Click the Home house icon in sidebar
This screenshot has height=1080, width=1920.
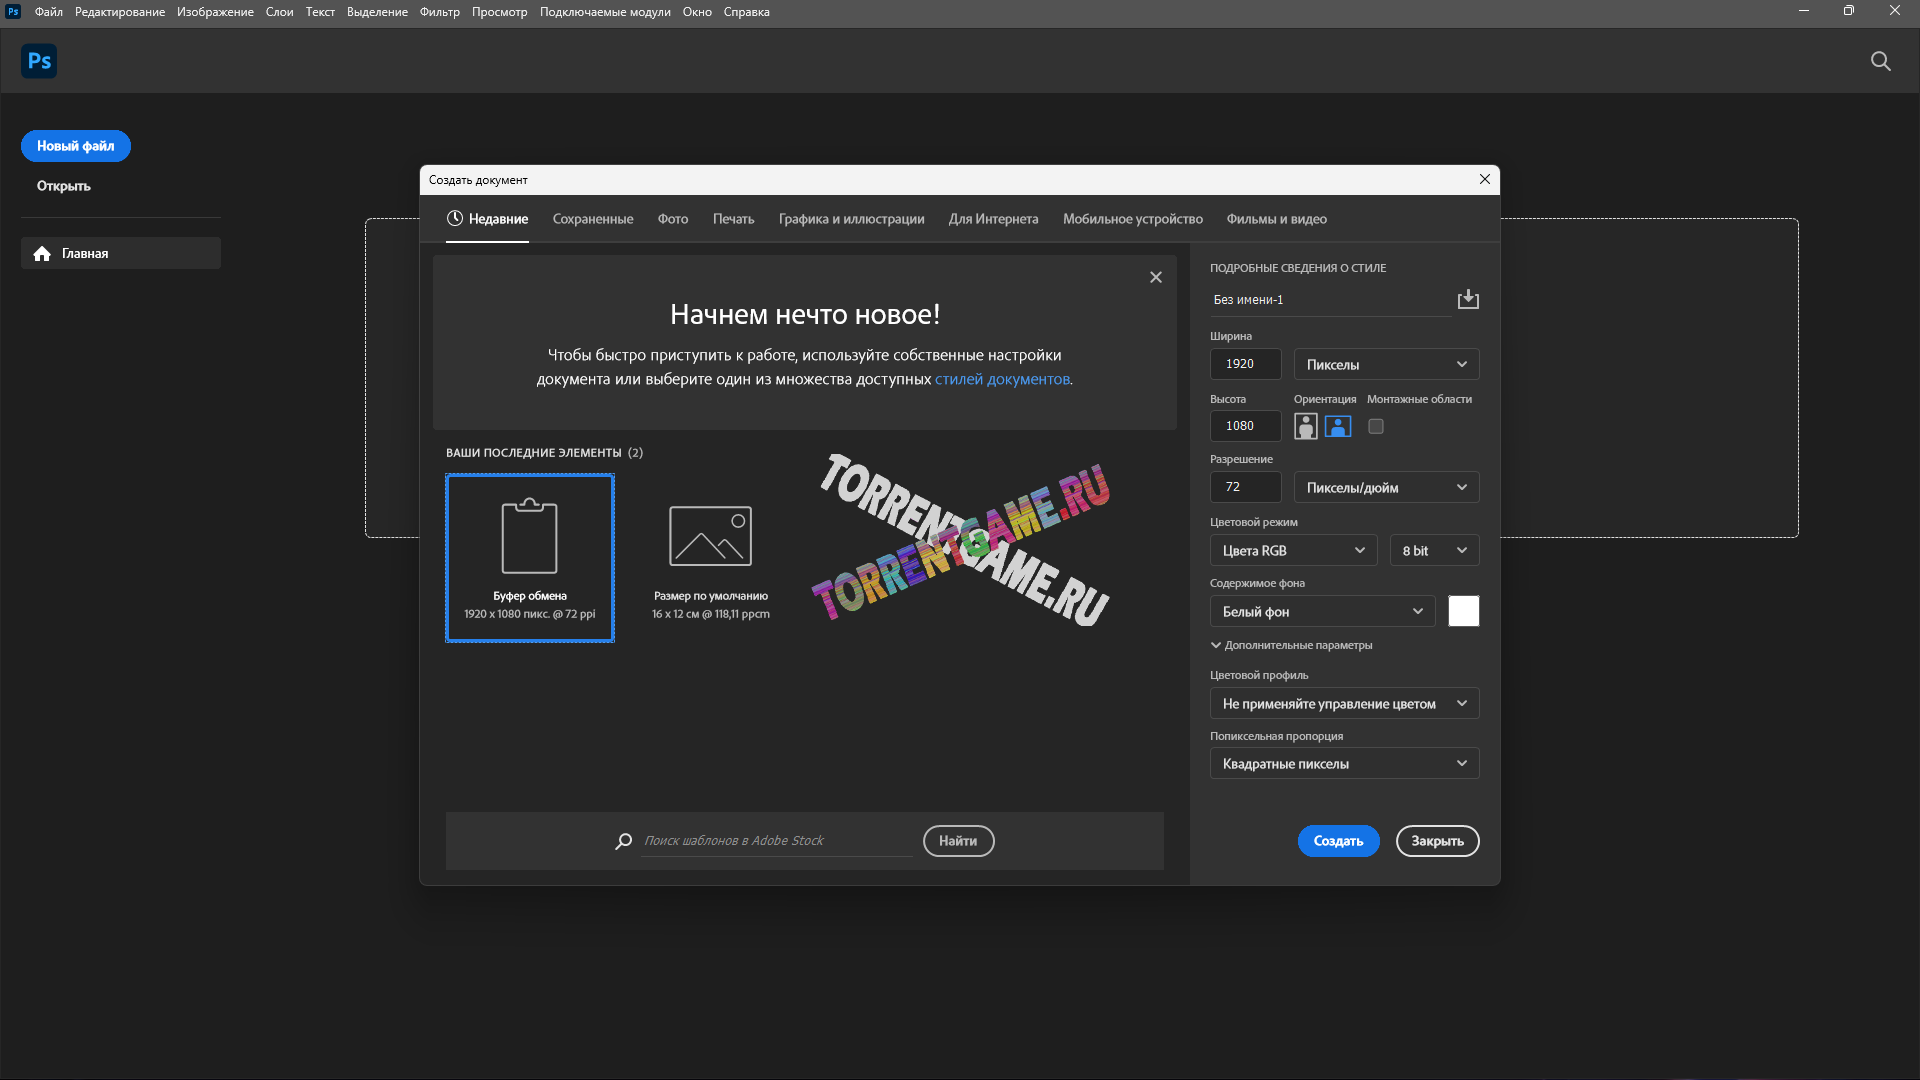[42, 254]
